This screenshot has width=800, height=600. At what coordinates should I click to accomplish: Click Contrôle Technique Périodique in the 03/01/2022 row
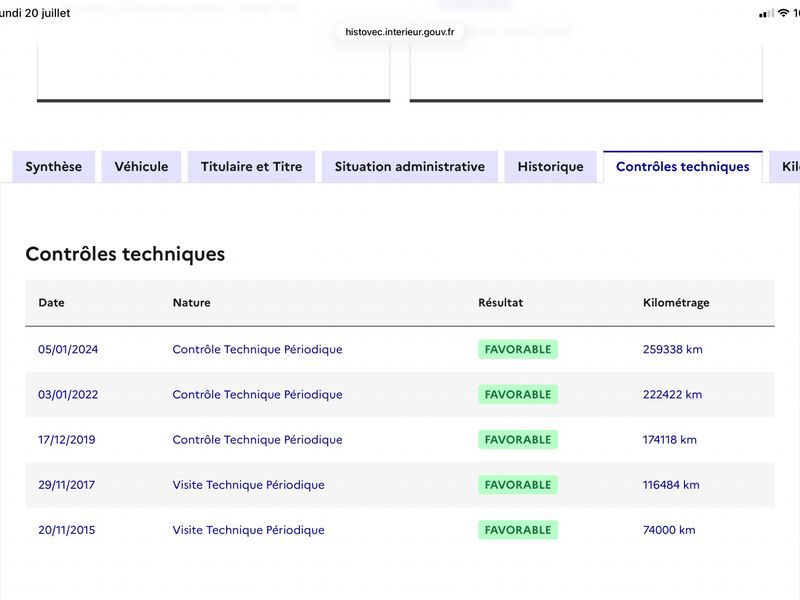point(257,394)
